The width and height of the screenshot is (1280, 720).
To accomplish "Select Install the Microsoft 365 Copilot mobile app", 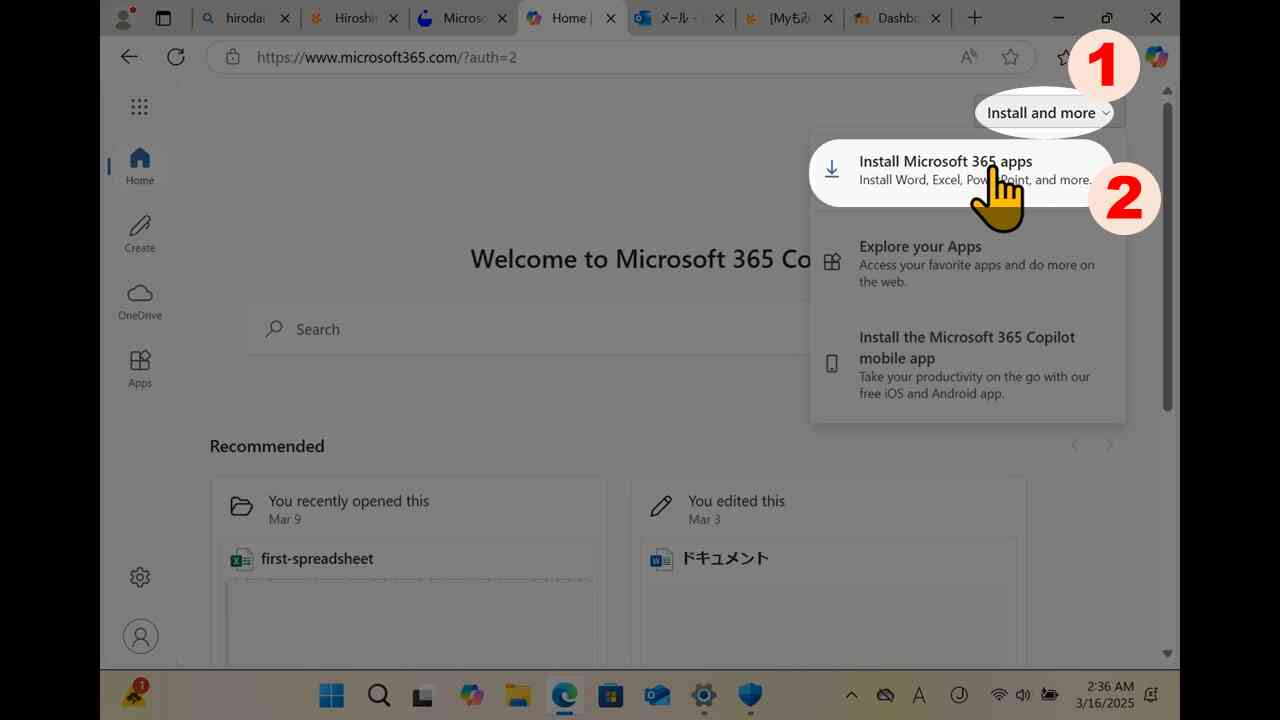I will click(968, 364).
